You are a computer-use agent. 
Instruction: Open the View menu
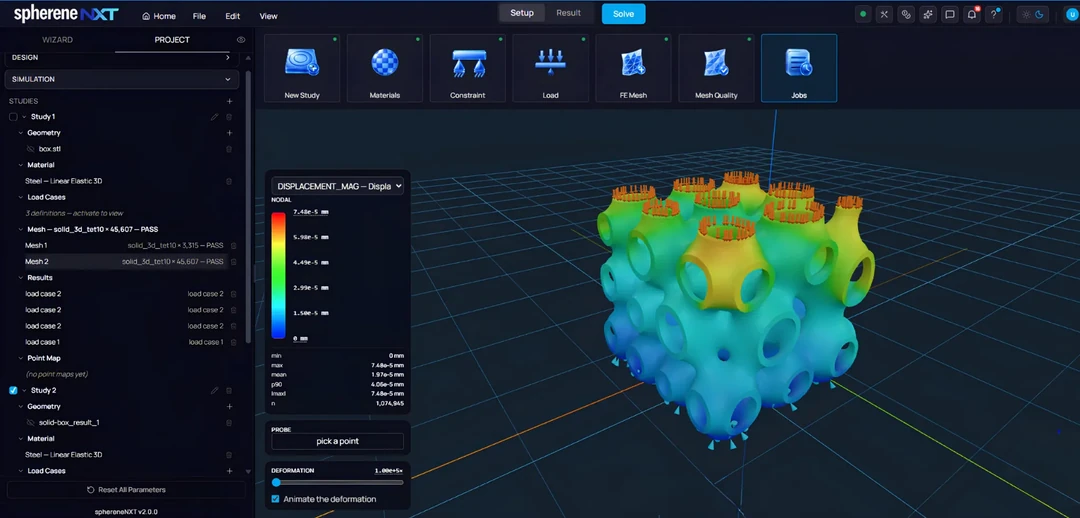[x=269, y=16]
